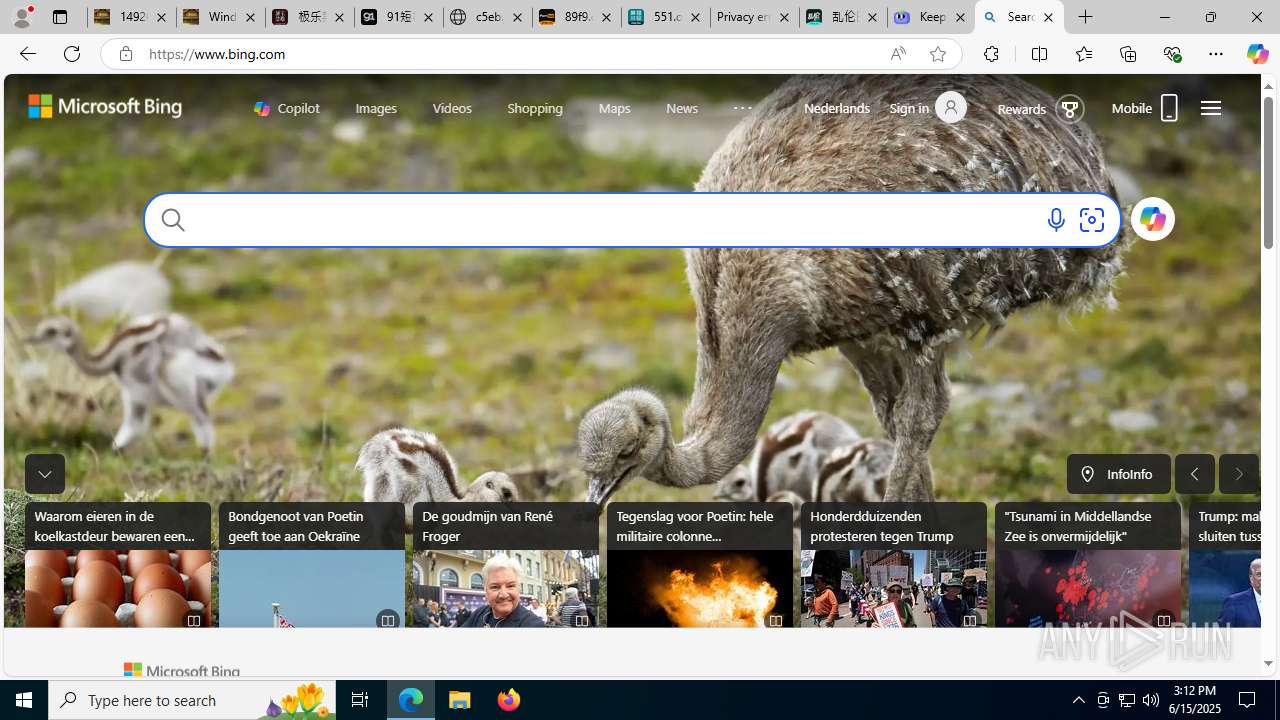The image size is (1280, 720).
Task: Open Task View on the taskbar
Action: [359, 700]
